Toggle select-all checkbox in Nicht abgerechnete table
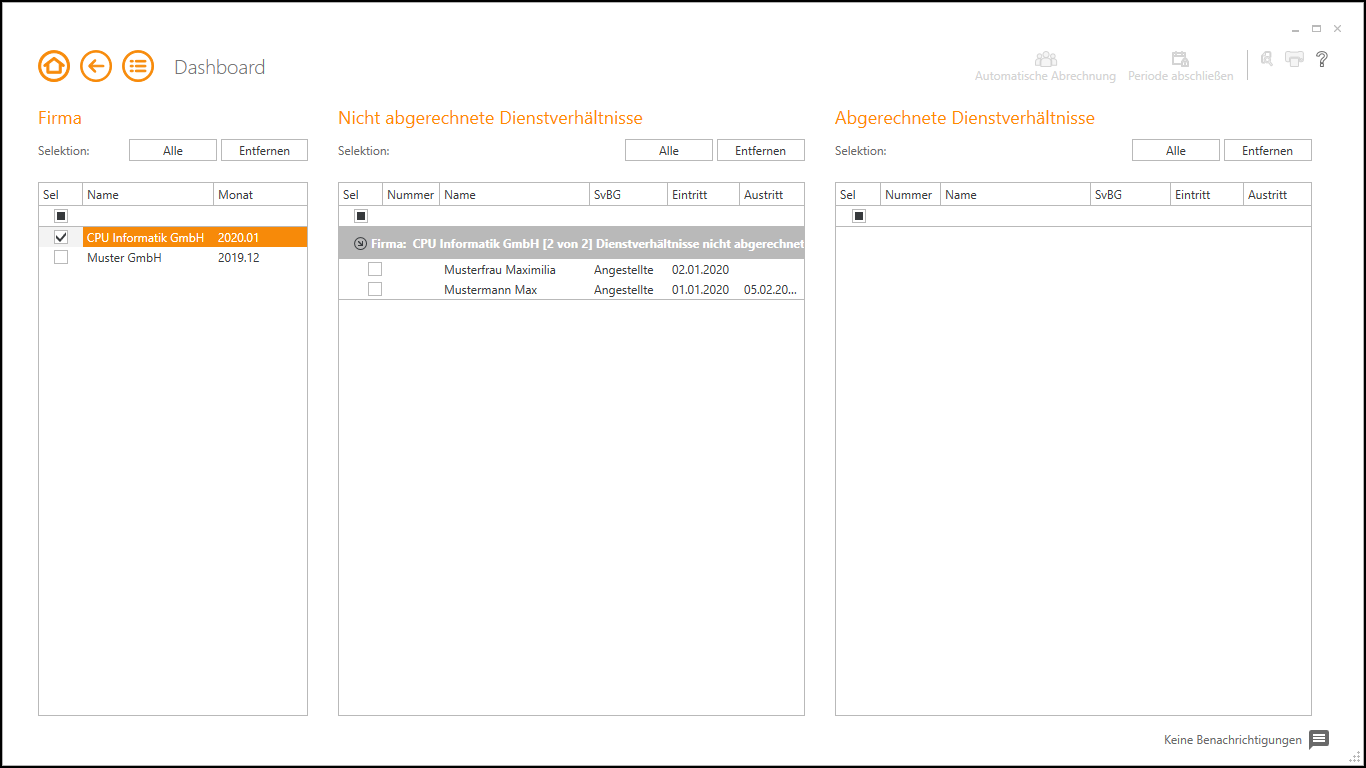The height and width of the screenshot is (768, 1366). point(361,216)
